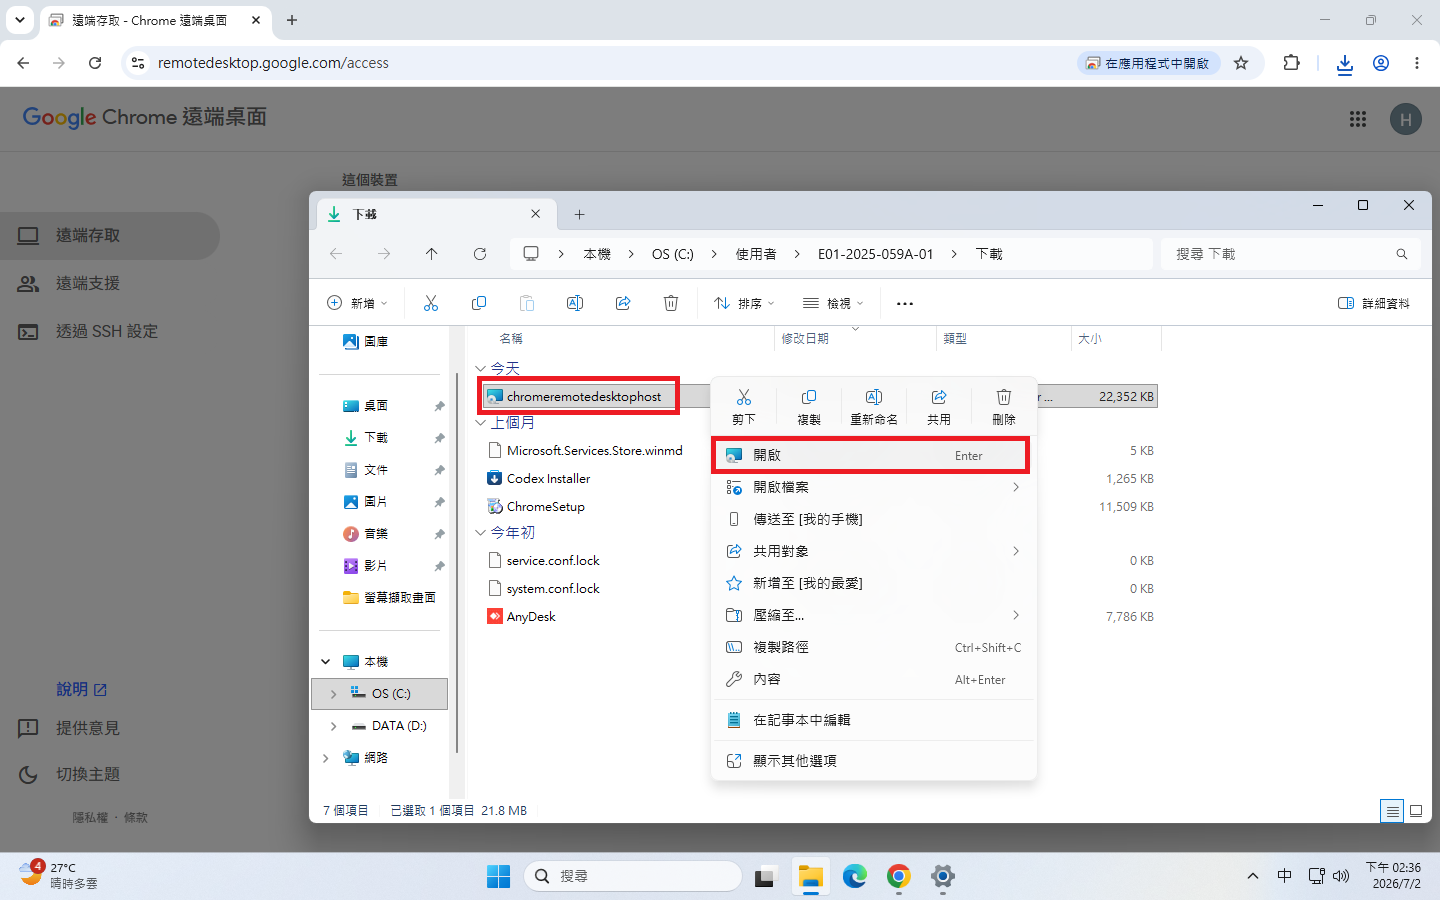1440x900 pixels.
Task: Collapse the 上個月 group
Action: (481, 423)
